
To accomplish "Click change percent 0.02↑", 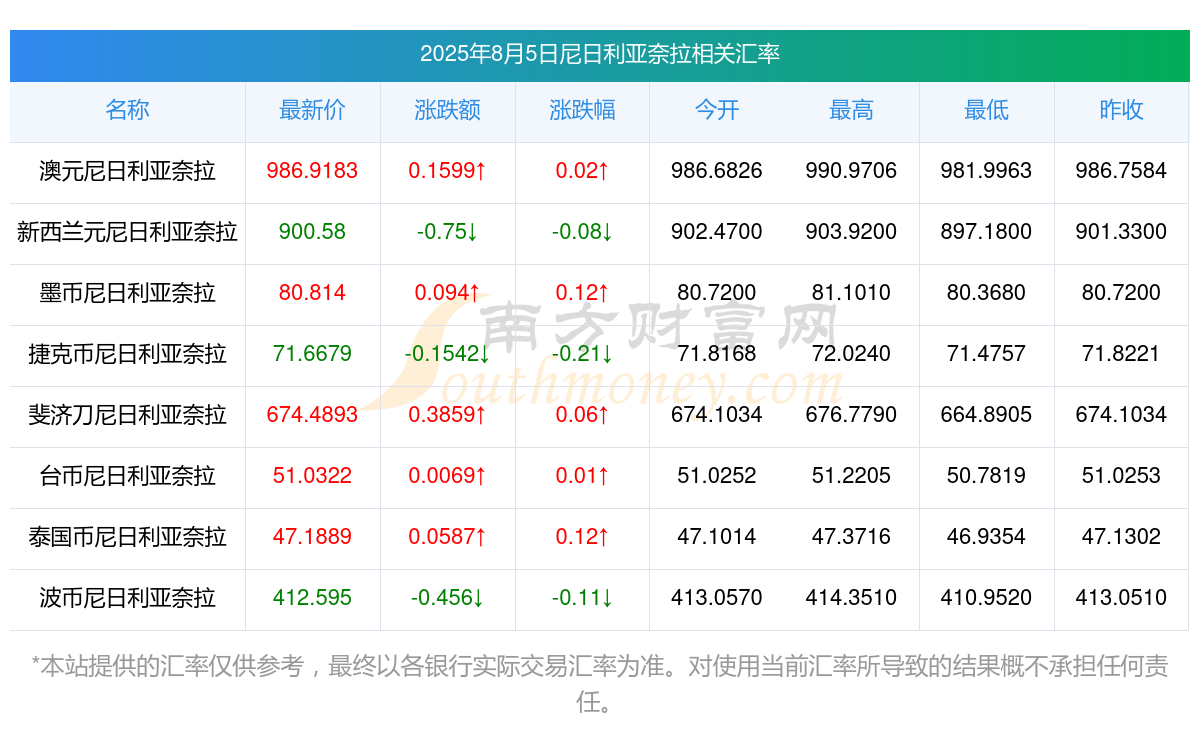I will coord(582,171).
